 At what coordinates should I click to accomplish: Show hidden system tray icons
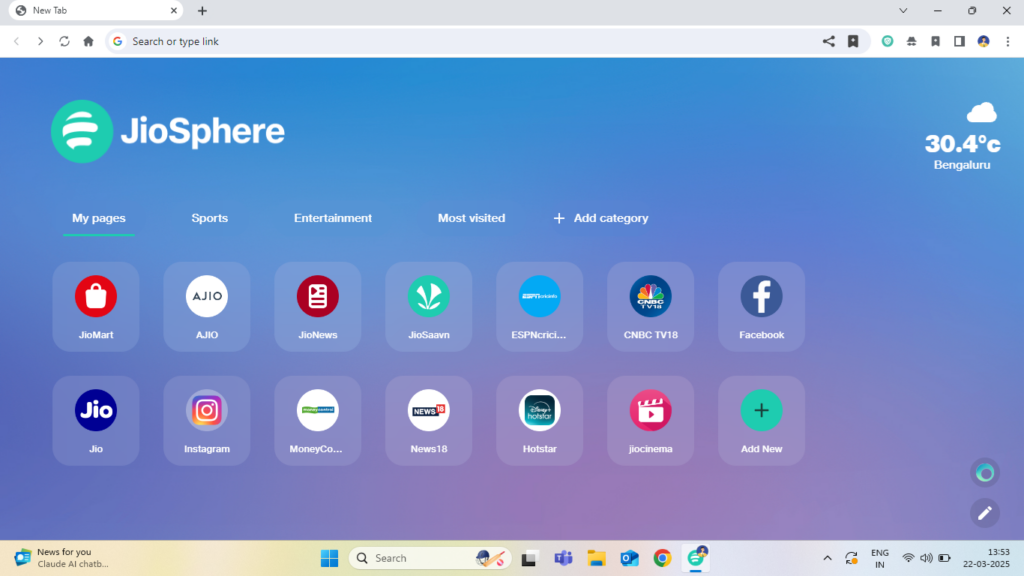click(x=827, y=558)
